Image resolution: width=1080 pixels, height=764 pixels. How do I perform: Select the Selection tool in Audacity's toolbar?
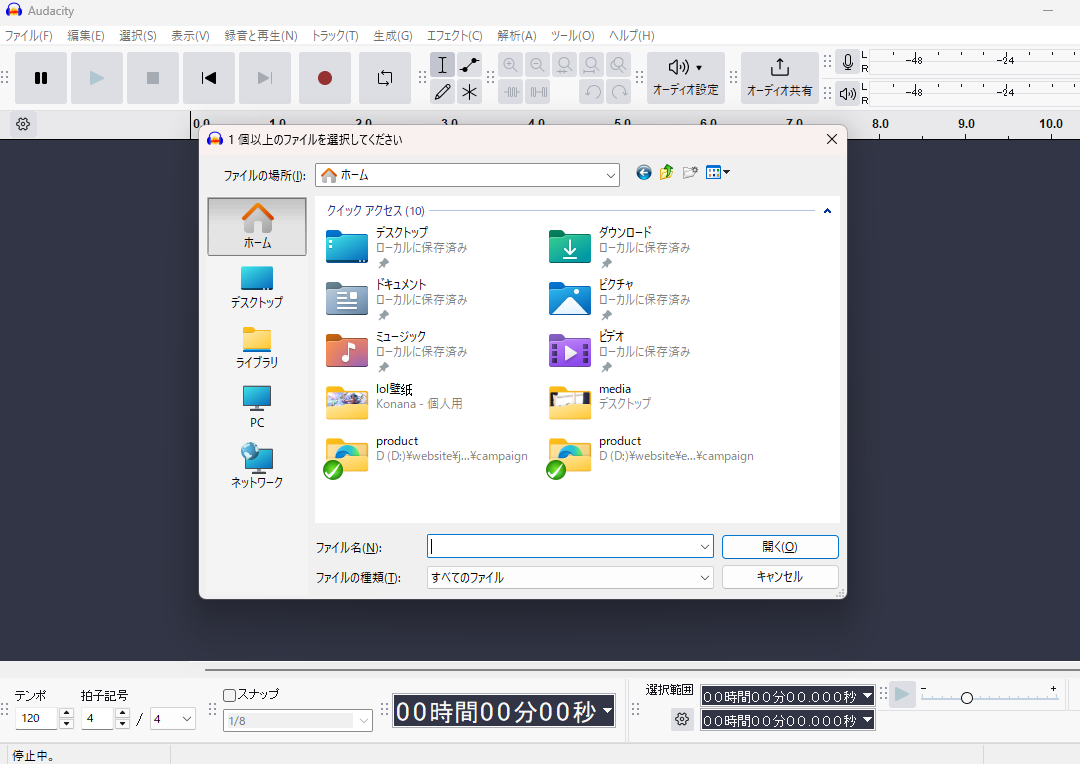point(442,64)
